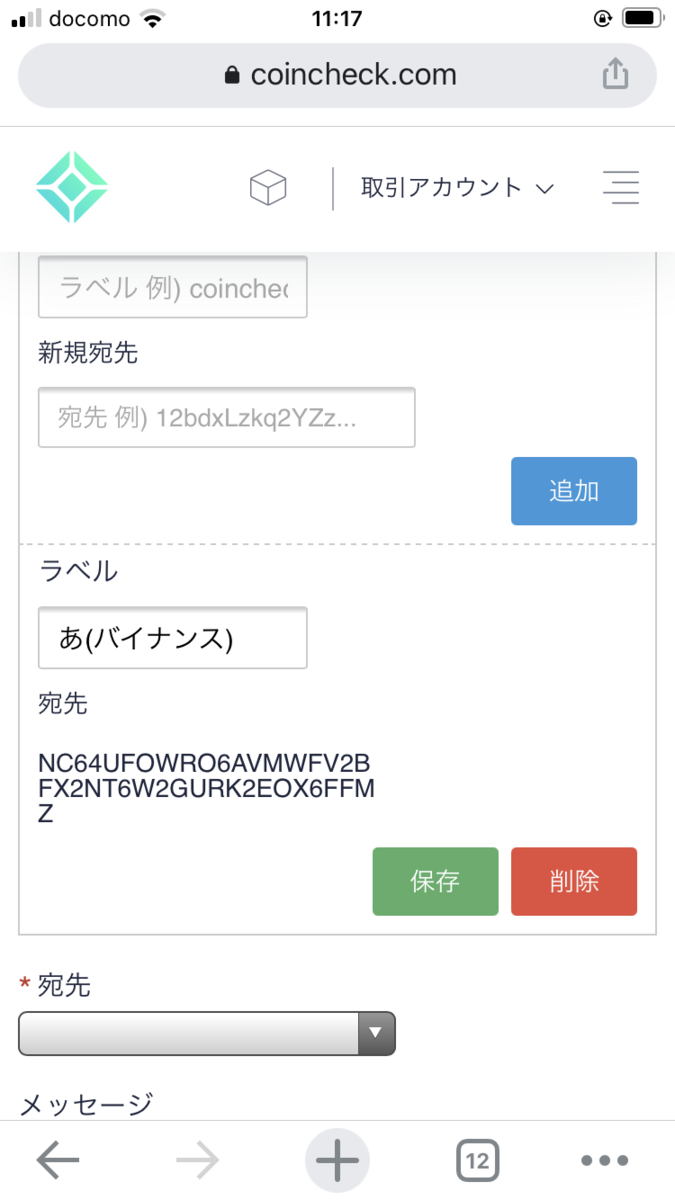Open the 宛先 destination dropdown
Screen dimensions: 675x1200
pyautogui.click(x=206, y=1034)
